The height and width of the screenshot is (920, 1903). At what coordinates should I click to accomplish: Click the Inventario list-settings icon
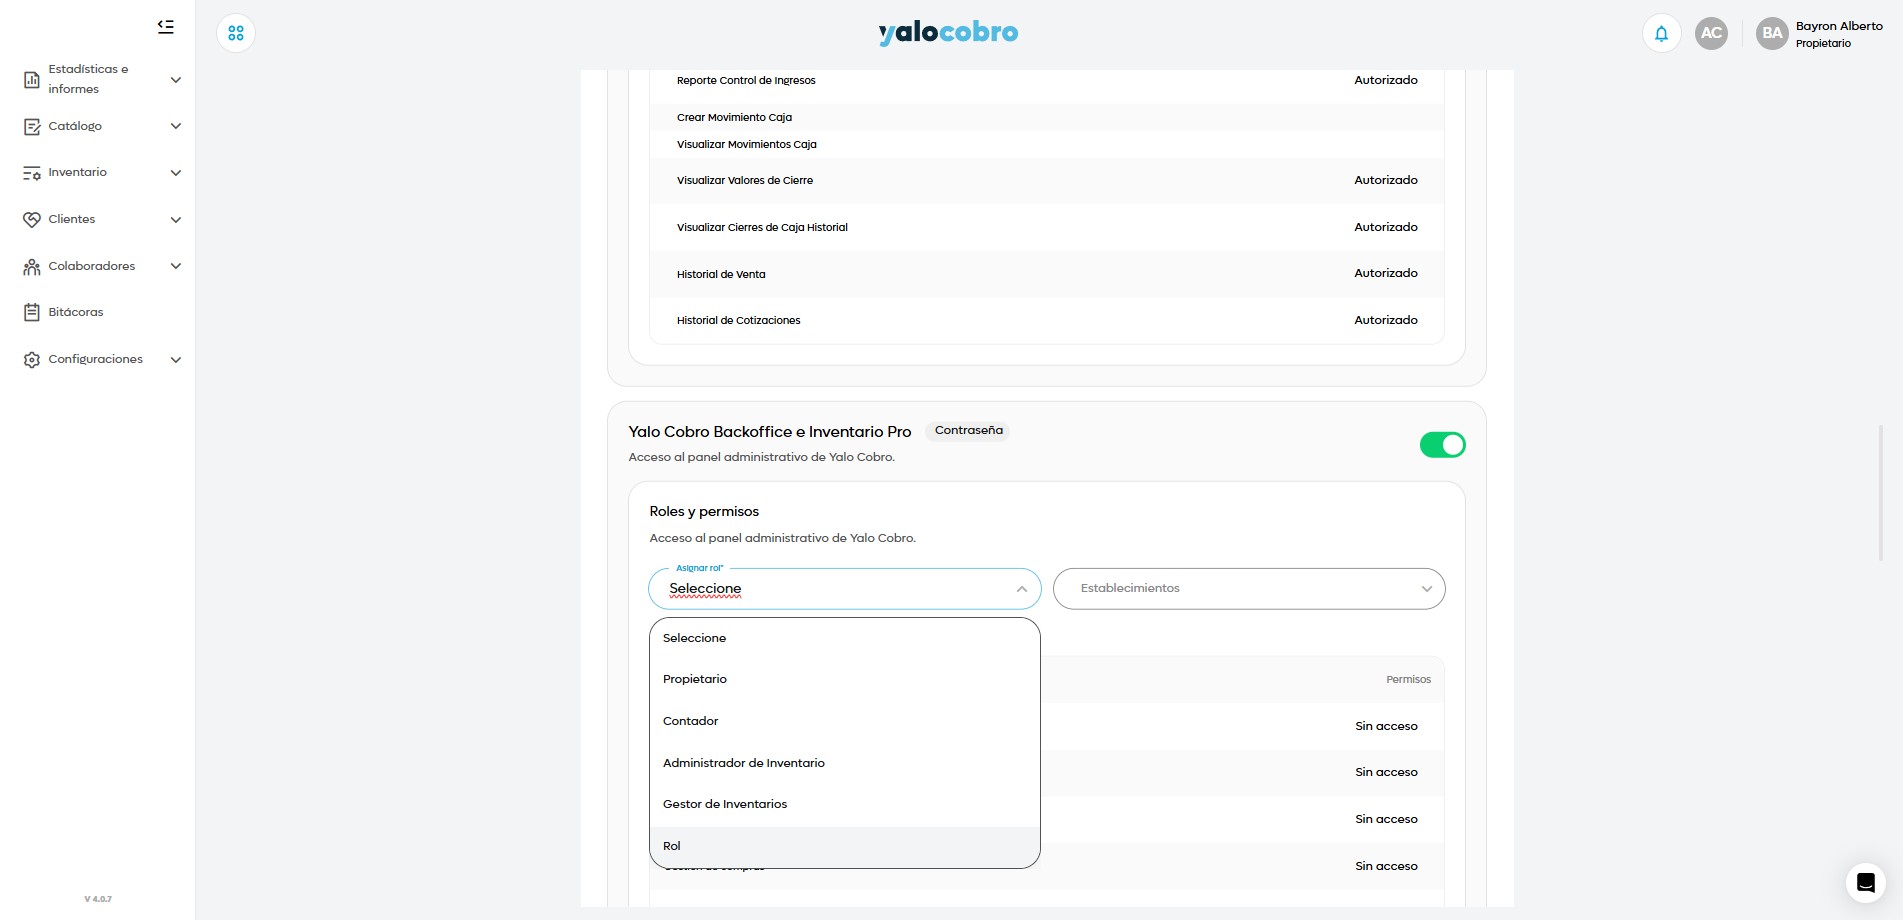coord(32,173)
